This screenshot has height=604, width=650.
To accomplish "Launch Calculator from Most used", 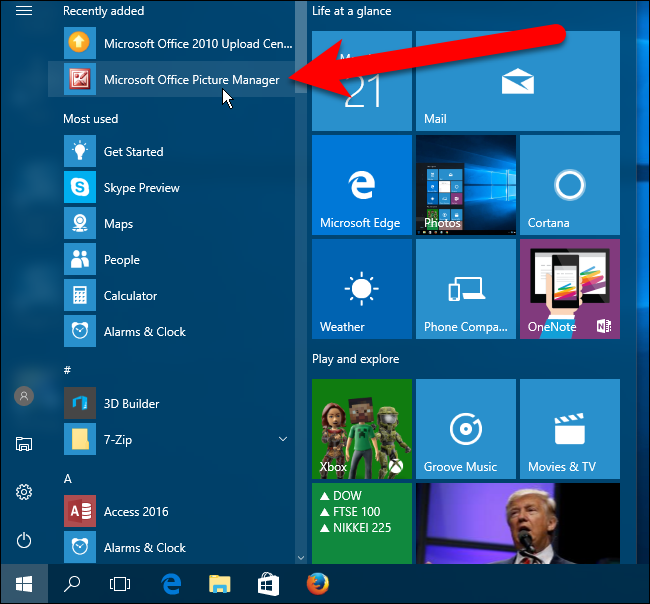I will pyautogui.click(x=171, y=296).
